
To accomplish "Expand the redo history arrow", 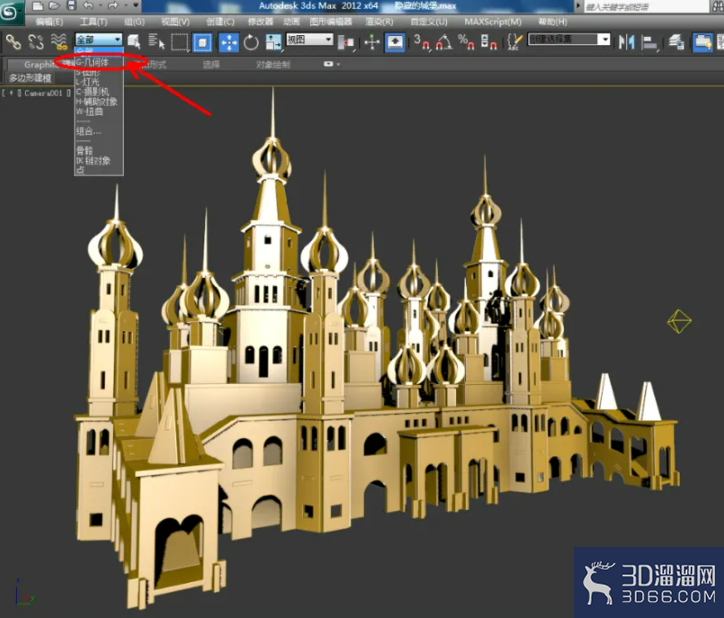I will [125, 6].
